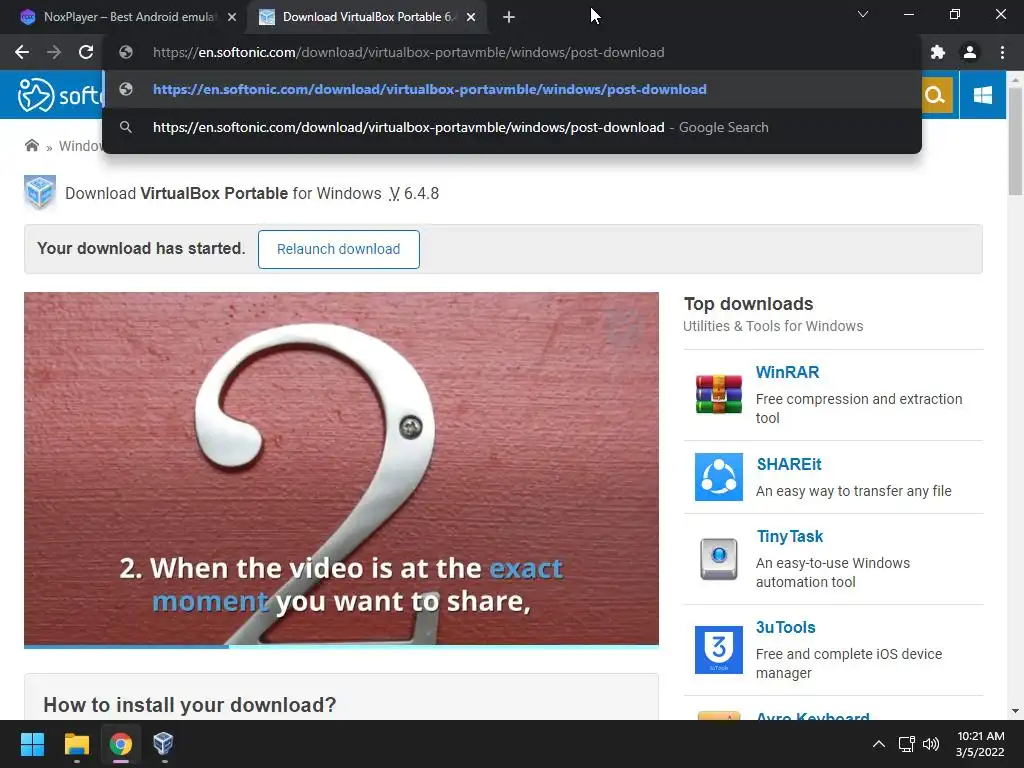Go back to the previous page
Viewport: 1024px width, 768px height.
click(x=22, y=52)
